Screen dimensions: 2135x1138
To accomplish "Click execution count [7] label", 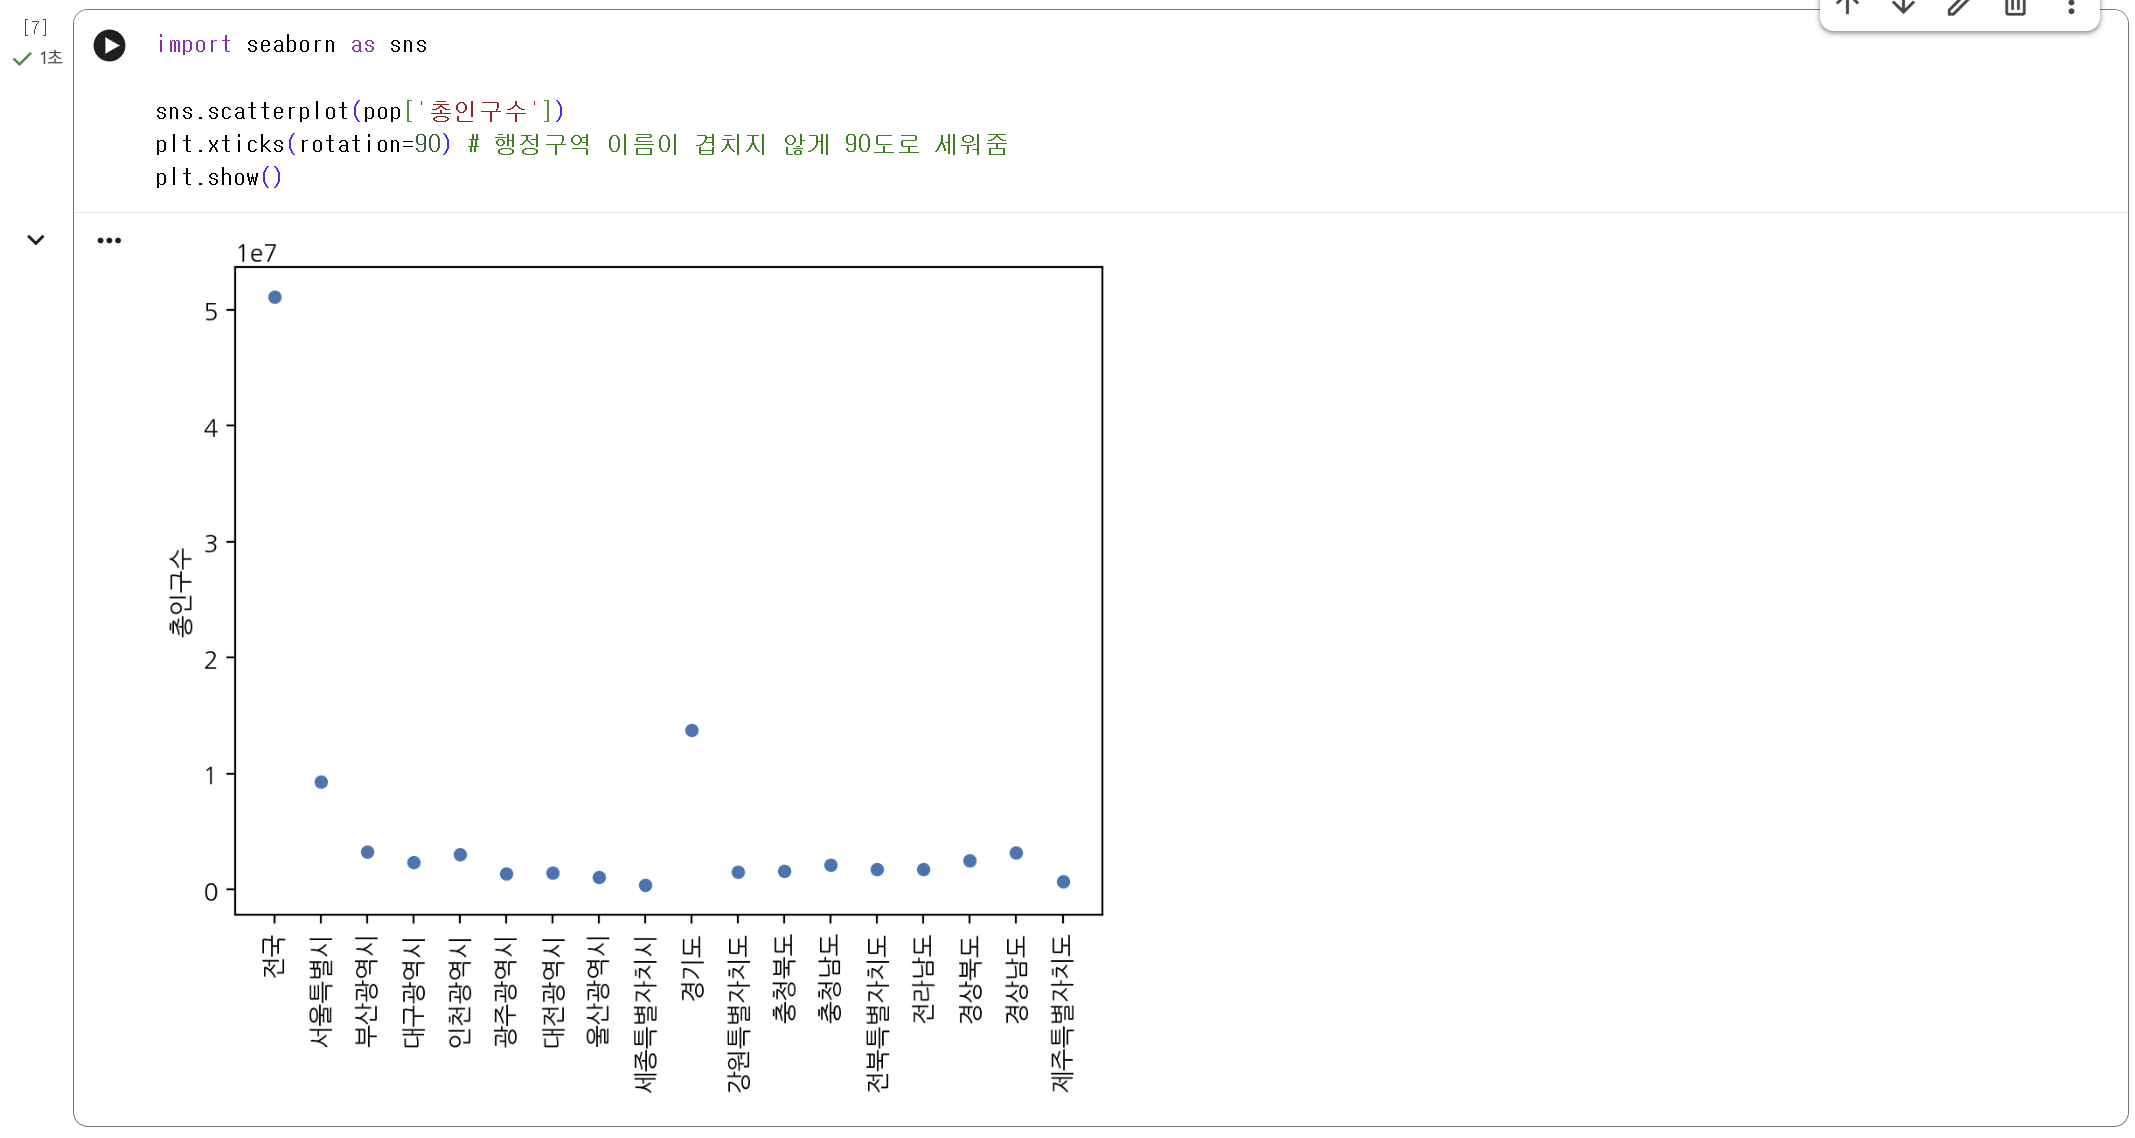I will (x=35, y=27).
